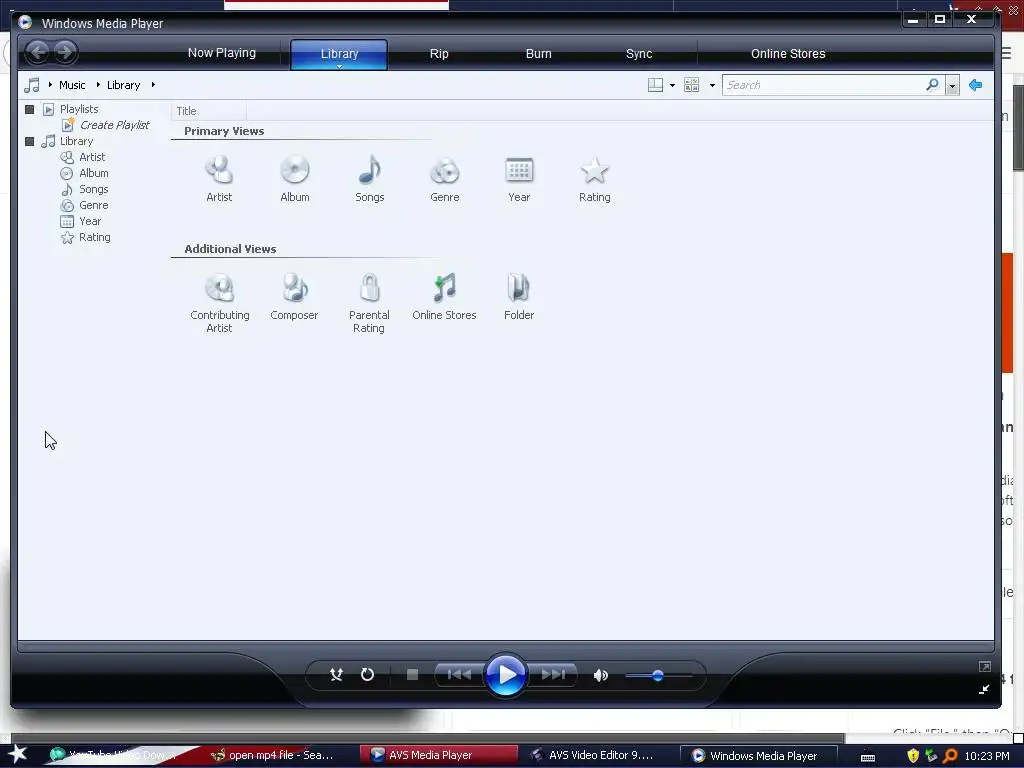Adjust the volume slider
The height and width of the screenshot is (768, 1024).
point(658,676)
